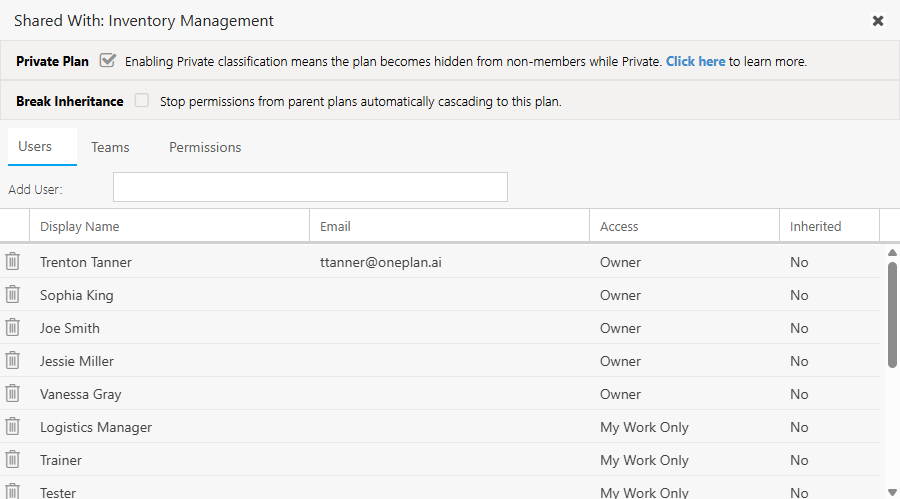Select Owner access cell for Sophia King
Image resolution: width=900 pixels, height=499 pixels.
click(x=684, y=295)
